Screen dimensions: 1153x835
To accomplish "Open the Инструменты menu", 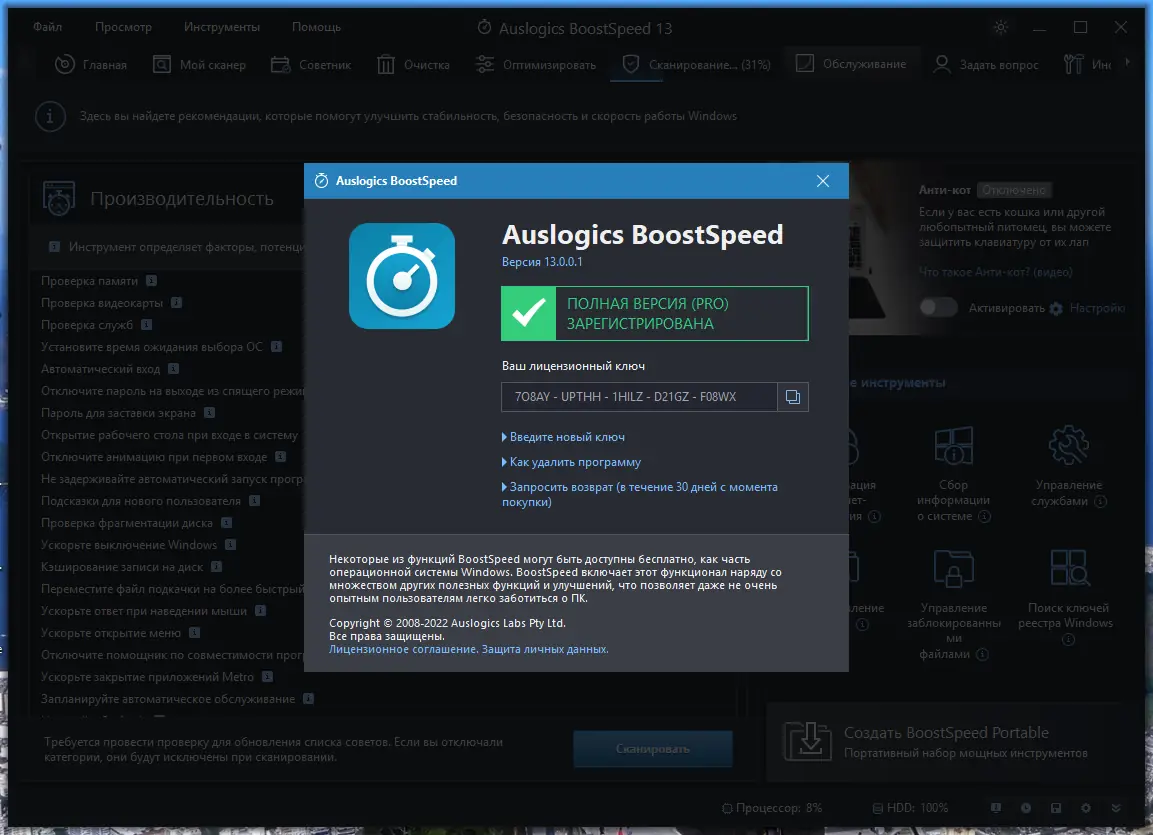I will pyautogui.click(x=221, y=27).
